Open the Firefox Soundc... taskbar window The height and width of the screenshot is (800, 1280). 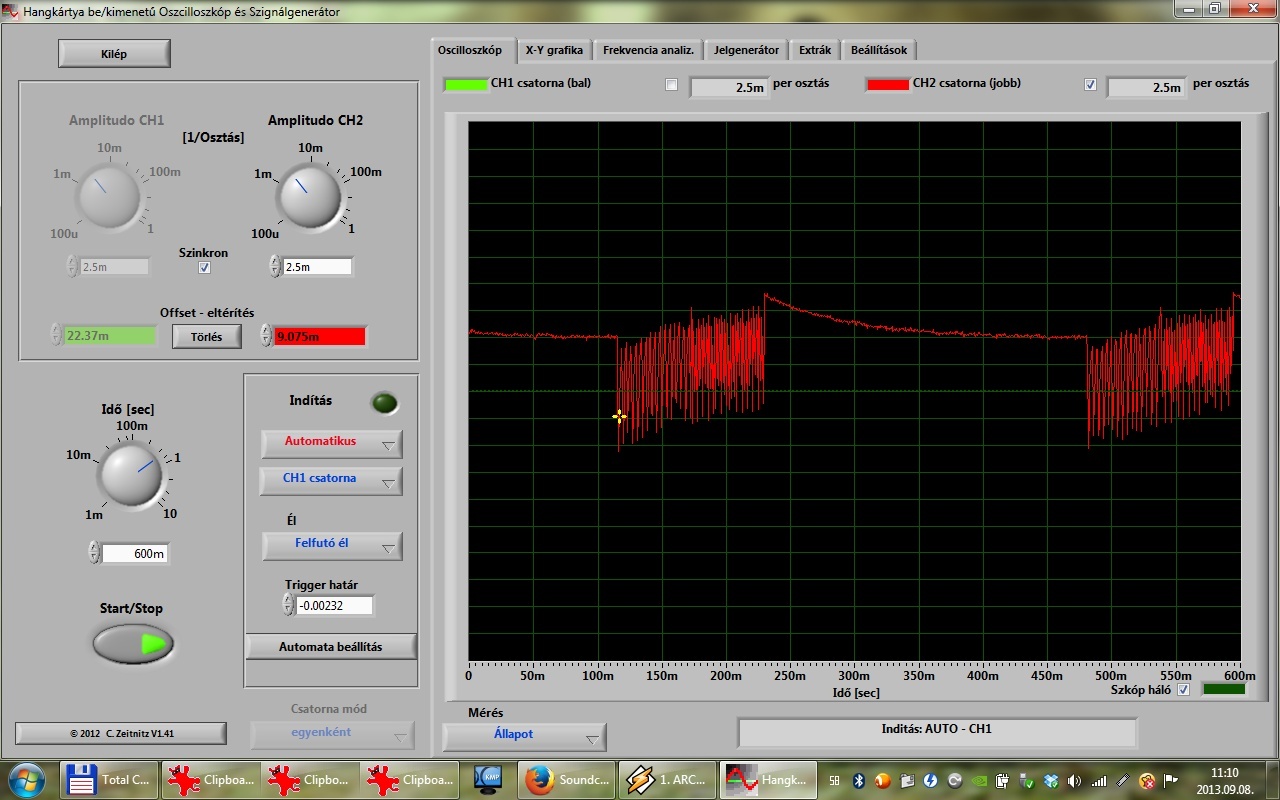pos(566,779)
